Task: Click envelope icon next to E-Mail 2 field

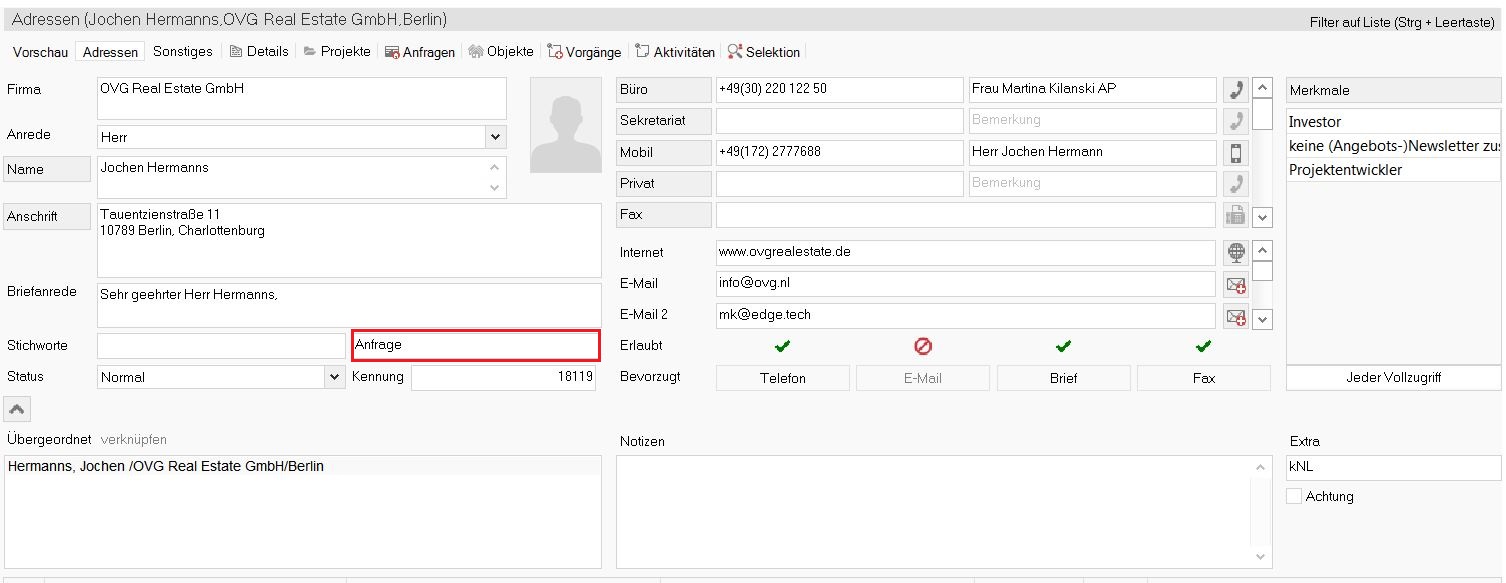Action: click(1236, 316)
